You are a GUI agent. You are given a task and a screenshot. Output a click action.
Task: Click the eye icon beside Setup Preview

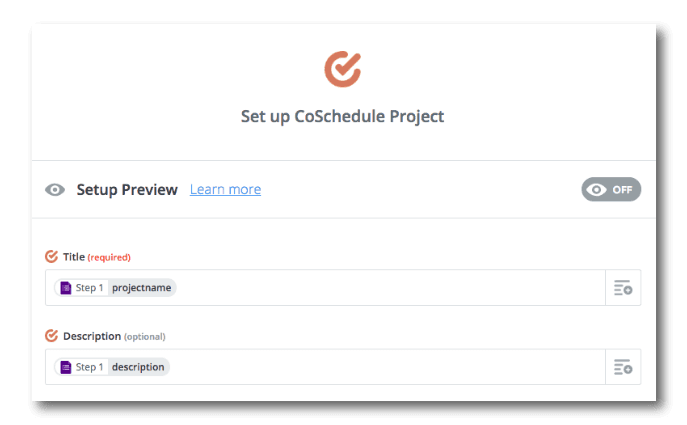point(55,190)
